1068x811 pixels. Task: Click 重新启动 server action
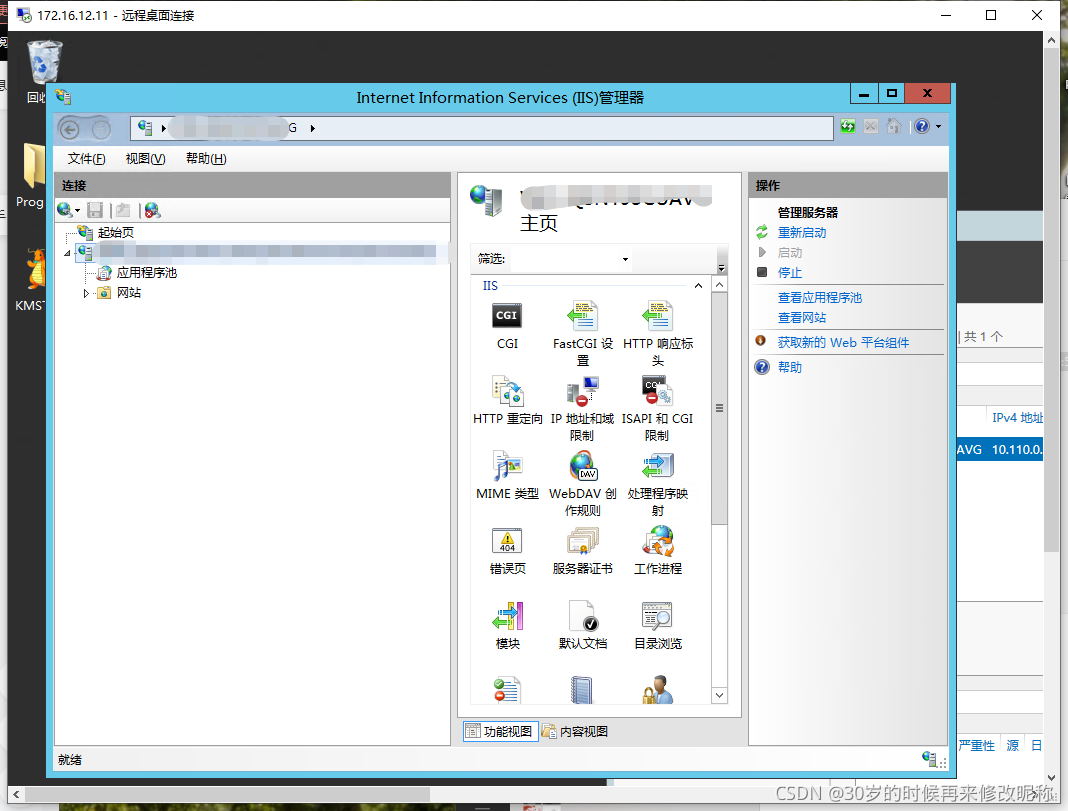tap(802, 233)
